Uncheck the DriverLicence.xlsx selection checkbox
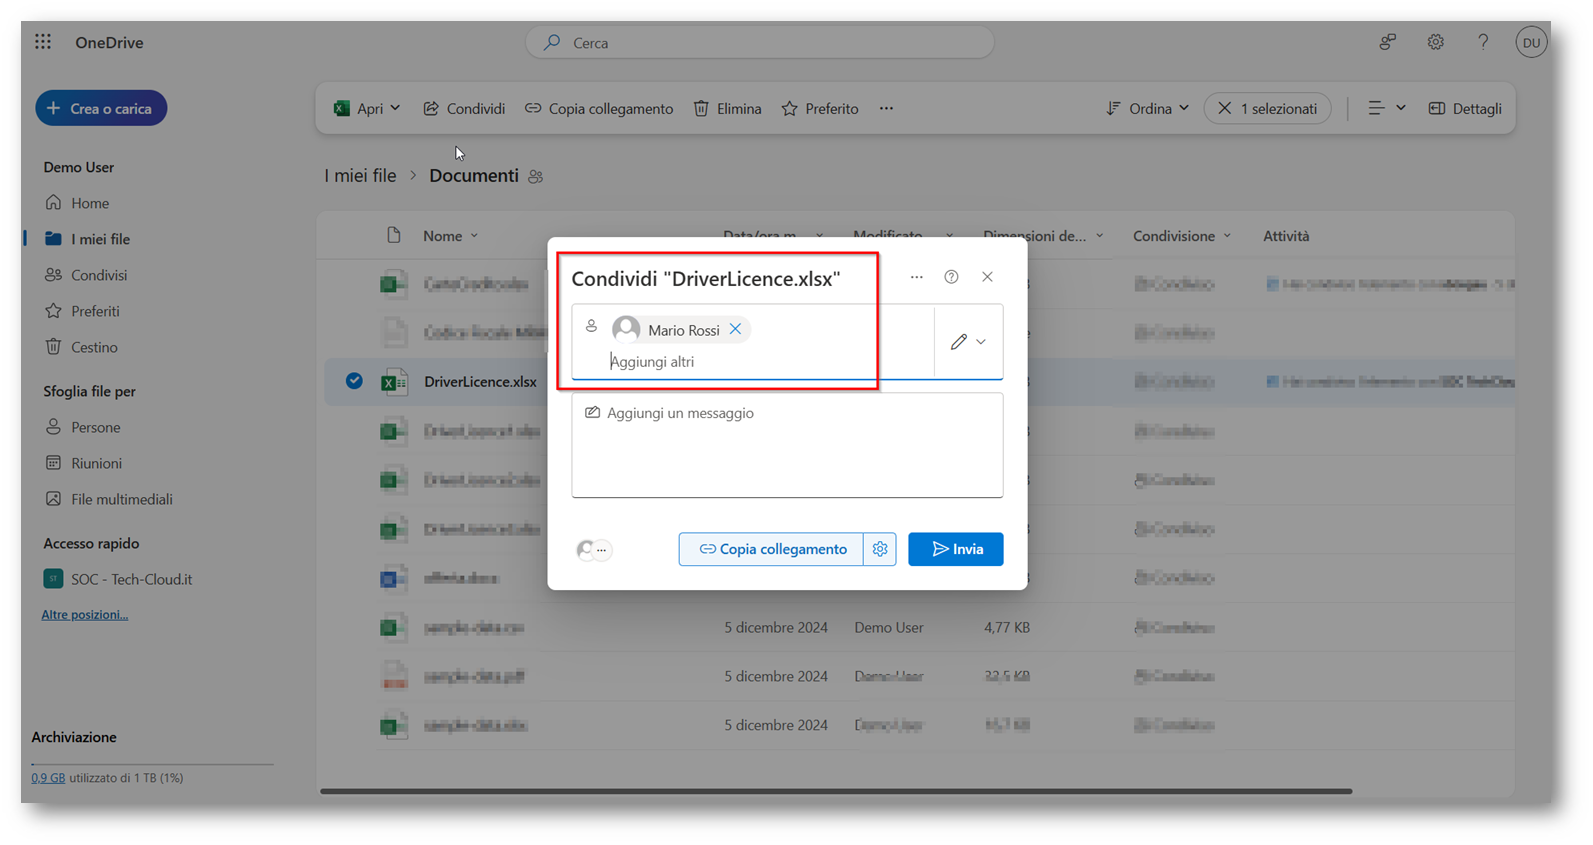Viewport: 1593px width, 845px height. 354,381
